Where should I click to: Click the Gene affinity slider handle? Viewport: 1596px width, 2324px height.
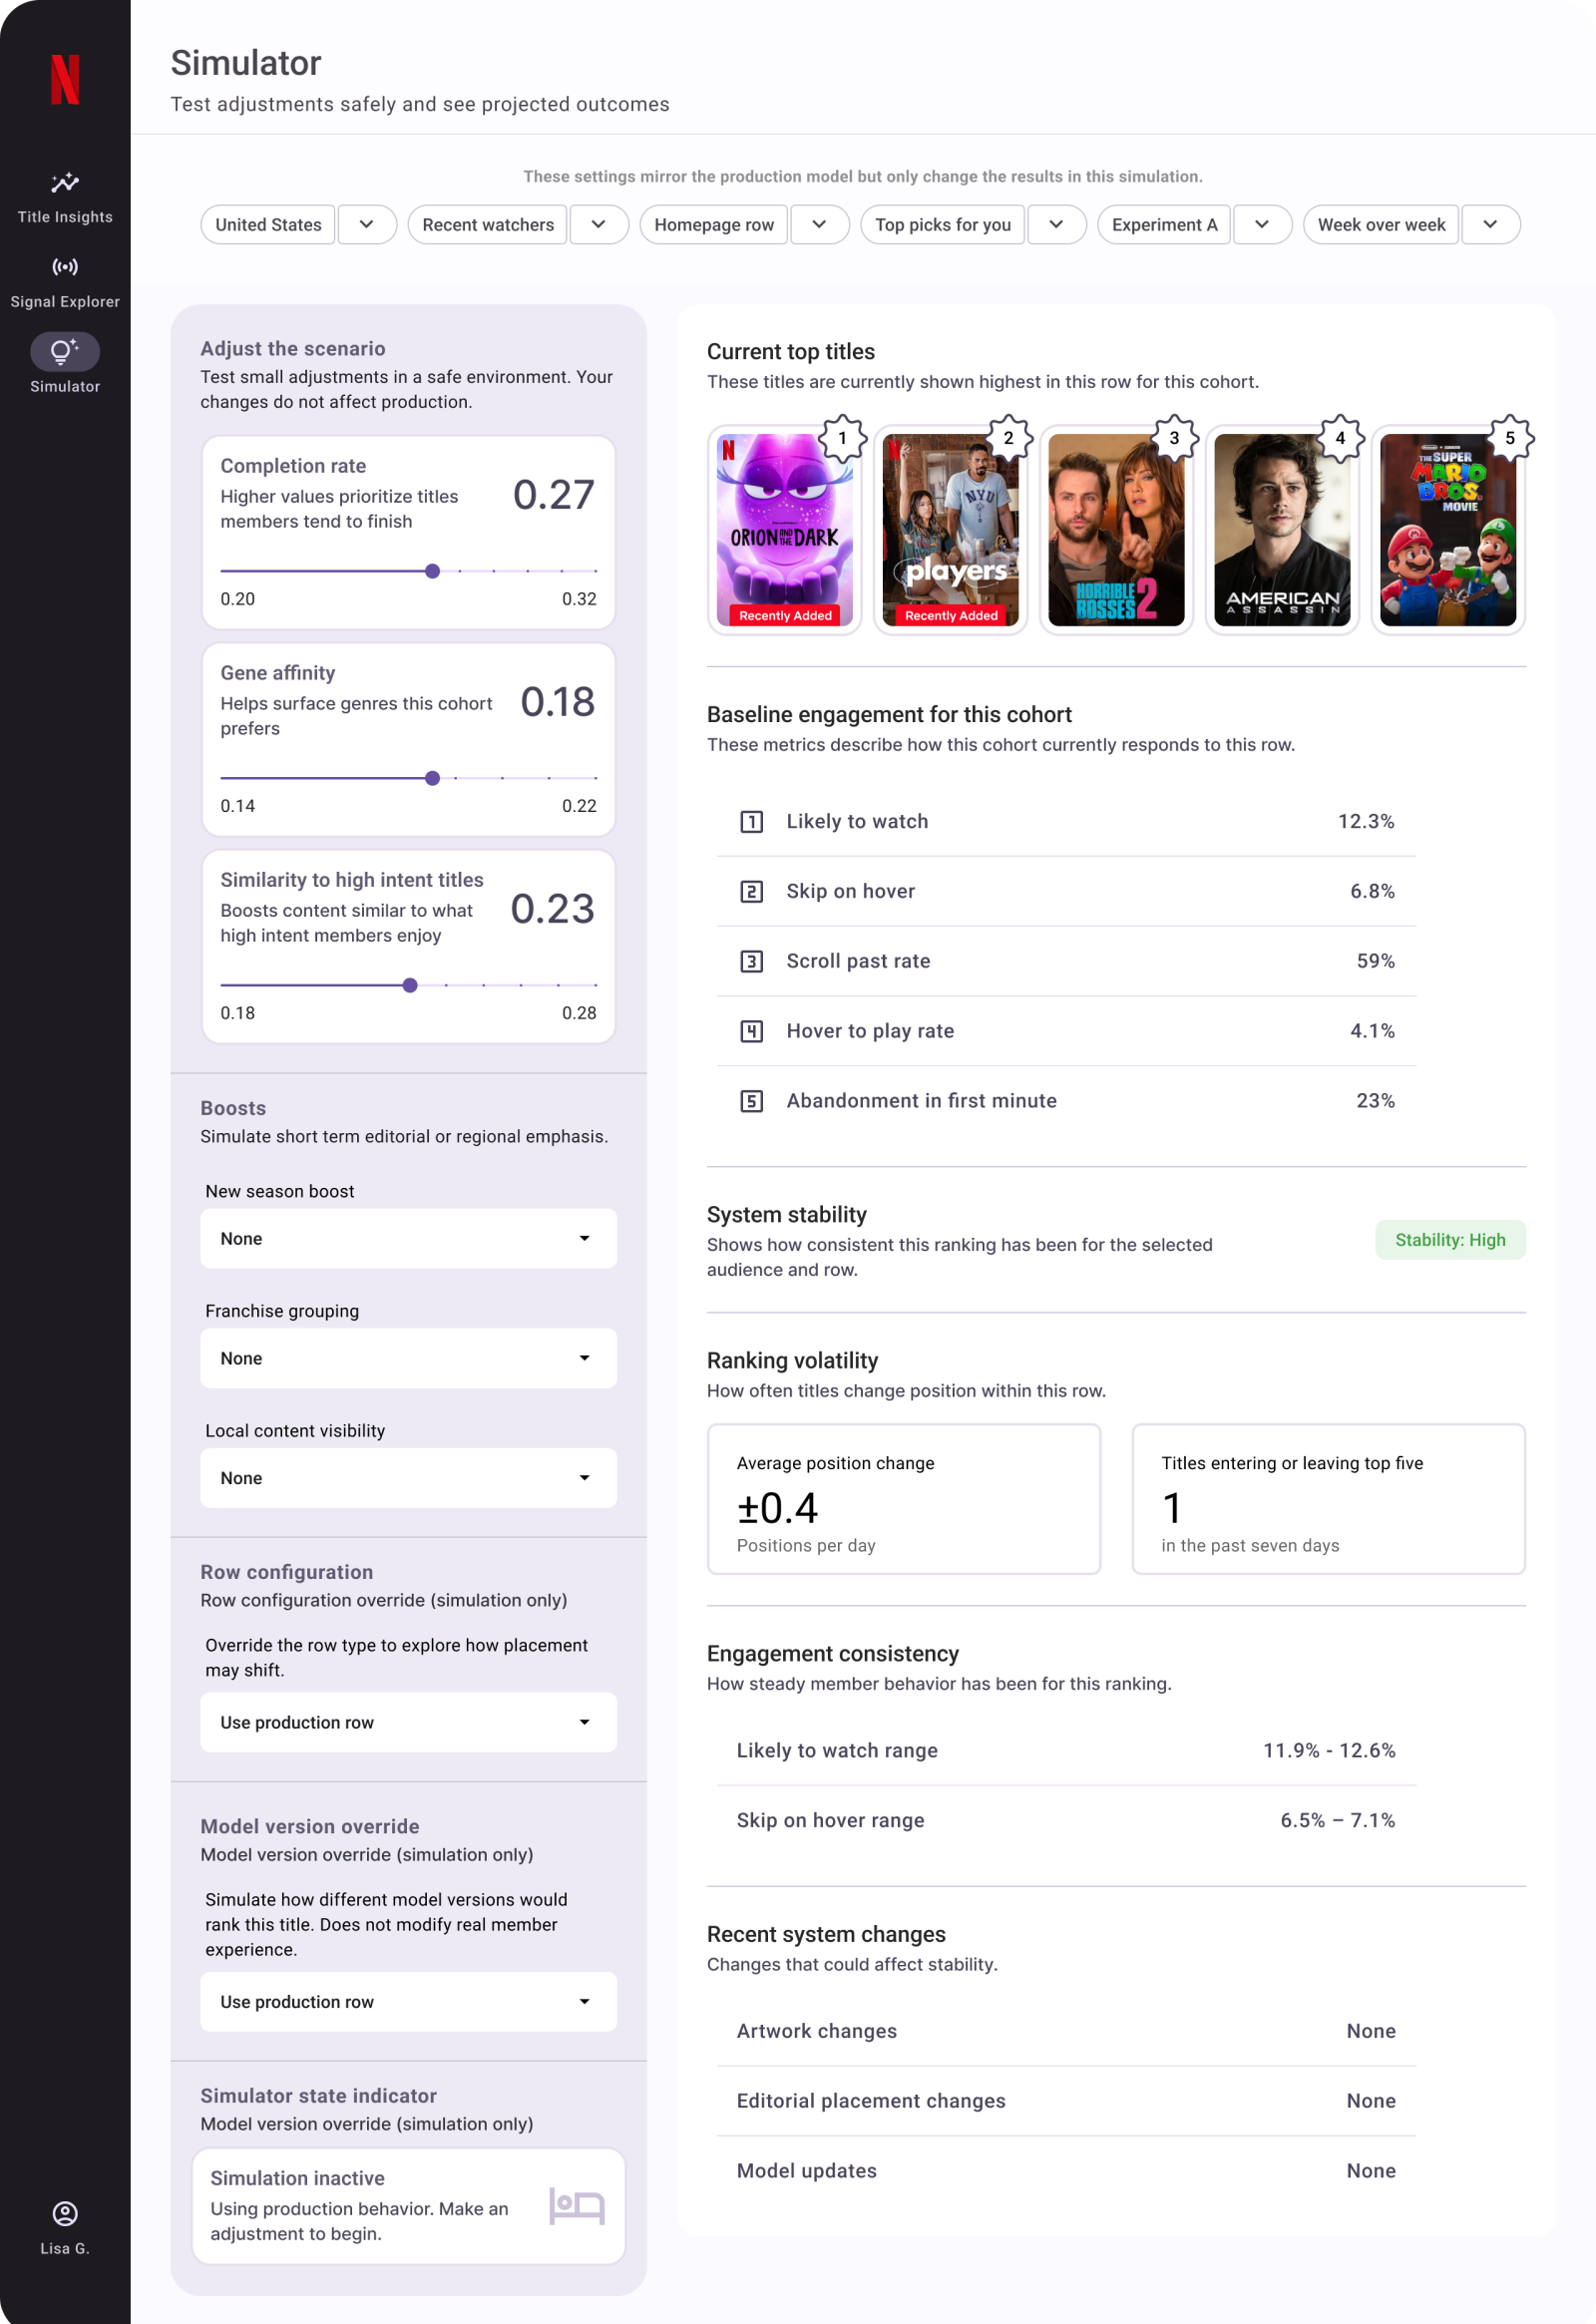click(x=432, y=778)
